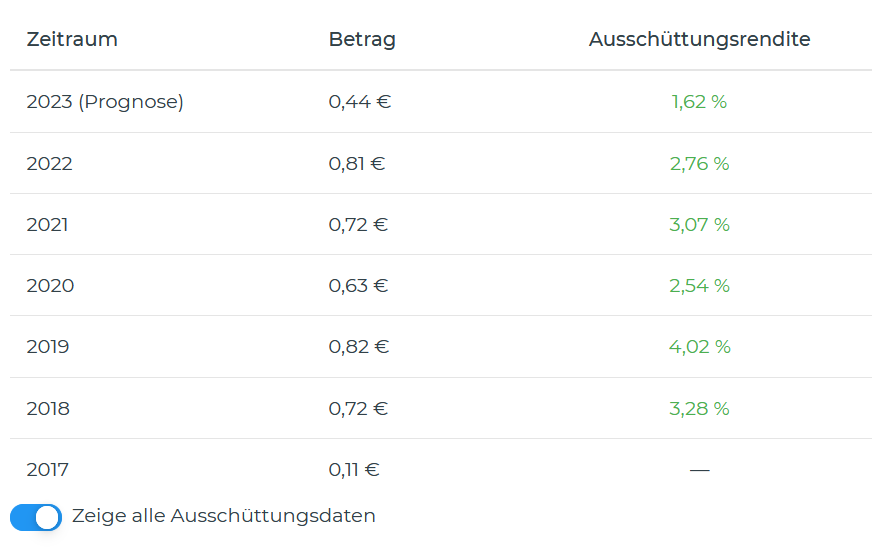Click the Ausschüttungsrendite column header

(699, 40)
